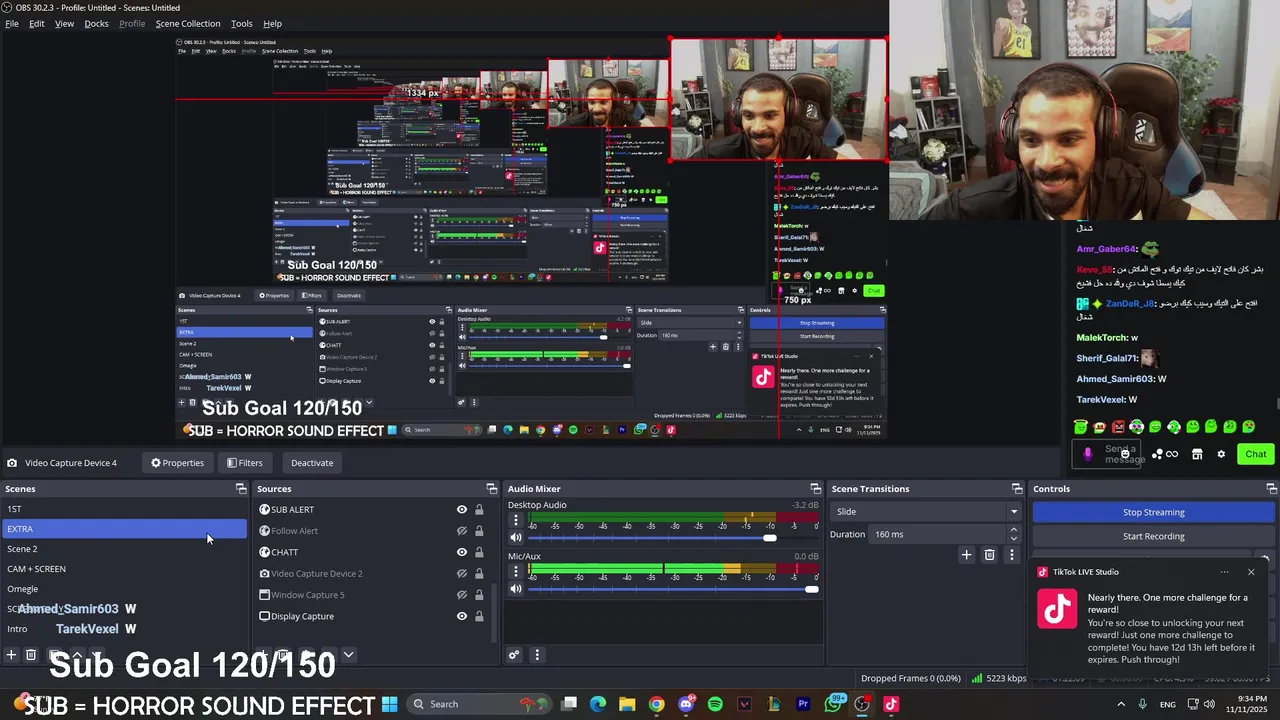Undock the Scenes panel
Screen dimensions: 1280x720
tap(240, 489)
